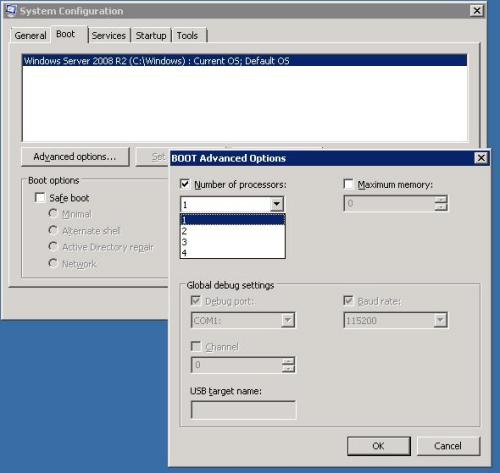Confirm with the OK button
The height and width of the screenshot is (473, 500).
point(379,446)
